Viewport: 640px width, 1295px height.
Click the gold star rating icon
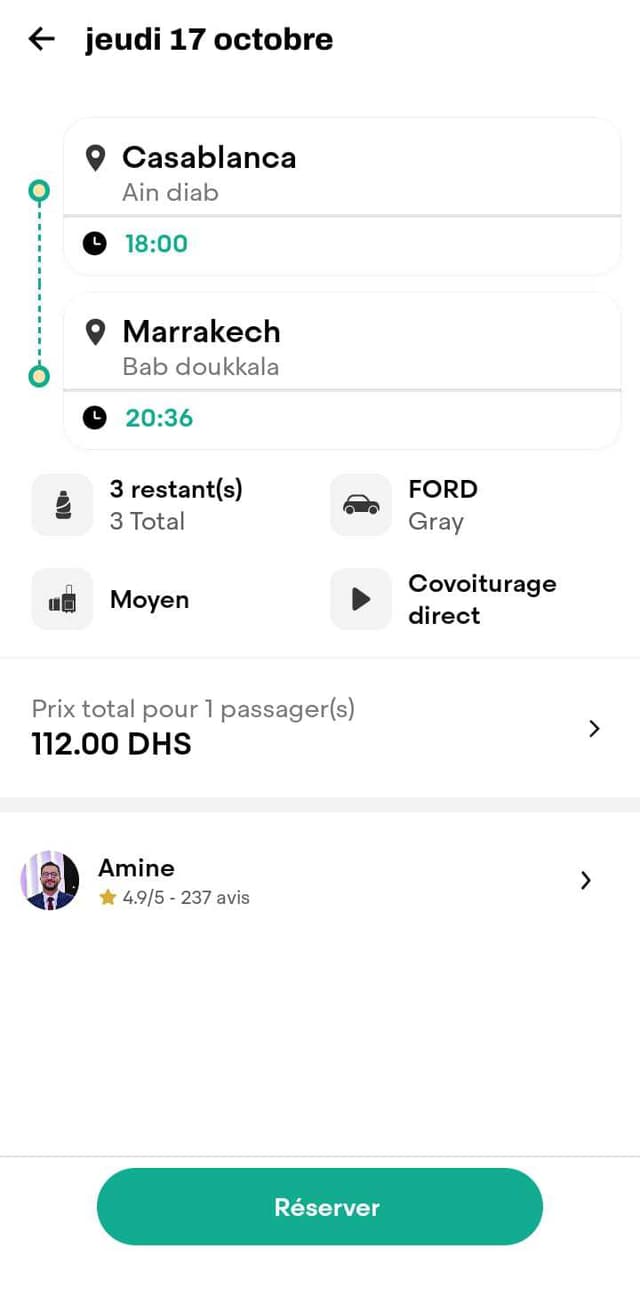tap(106, 897)
